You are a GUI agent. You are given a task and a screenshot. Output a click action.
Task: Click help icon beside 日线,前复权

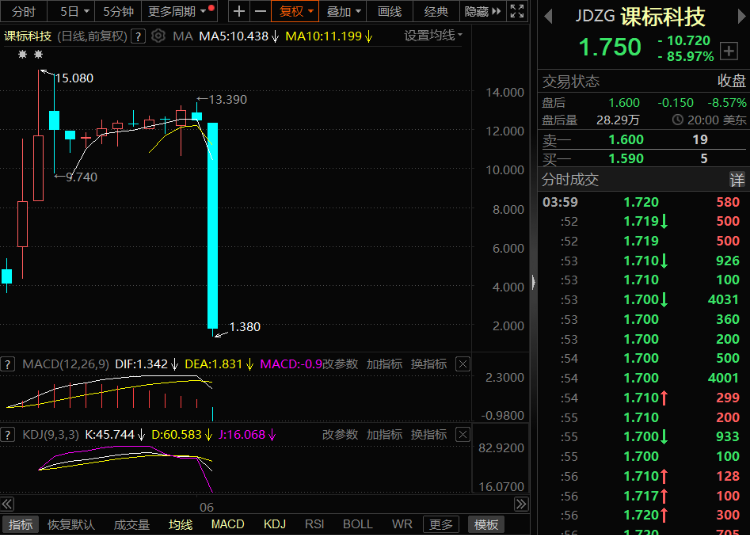138,36
